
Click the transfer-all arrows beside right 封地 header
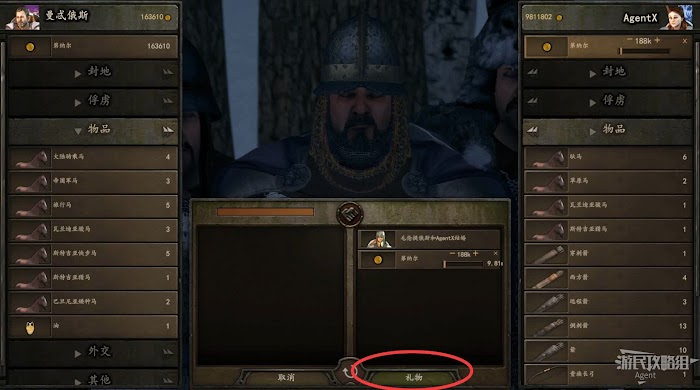pos(533,72)
